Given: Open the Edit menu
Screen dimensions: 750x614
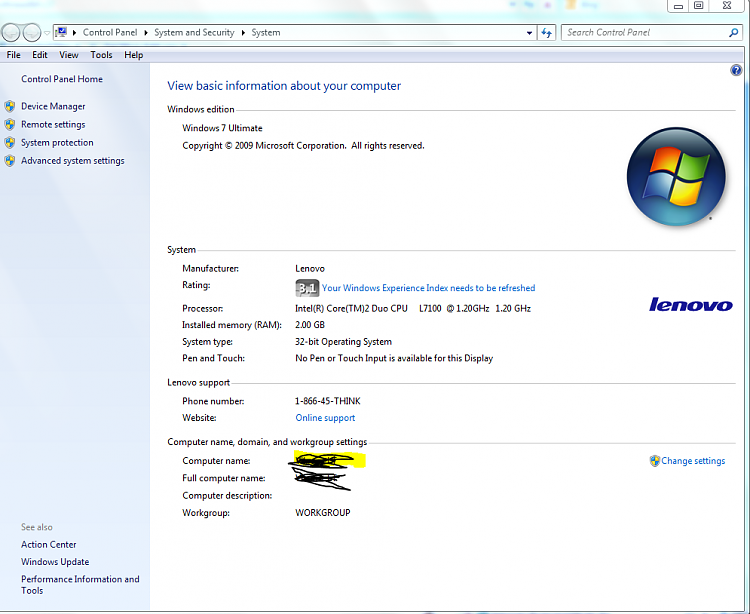Looking at the screenshot, I should pos(40,55).
